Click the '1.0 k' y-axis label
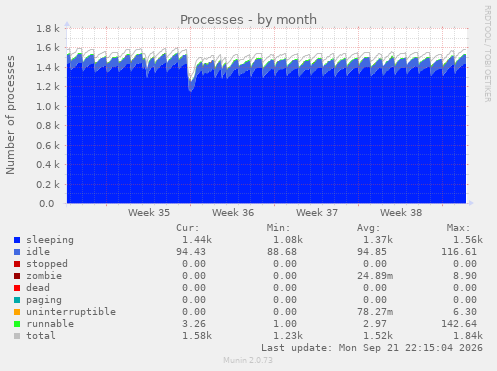497x371 pixels. pyautogui.click(x=48, y=107)
